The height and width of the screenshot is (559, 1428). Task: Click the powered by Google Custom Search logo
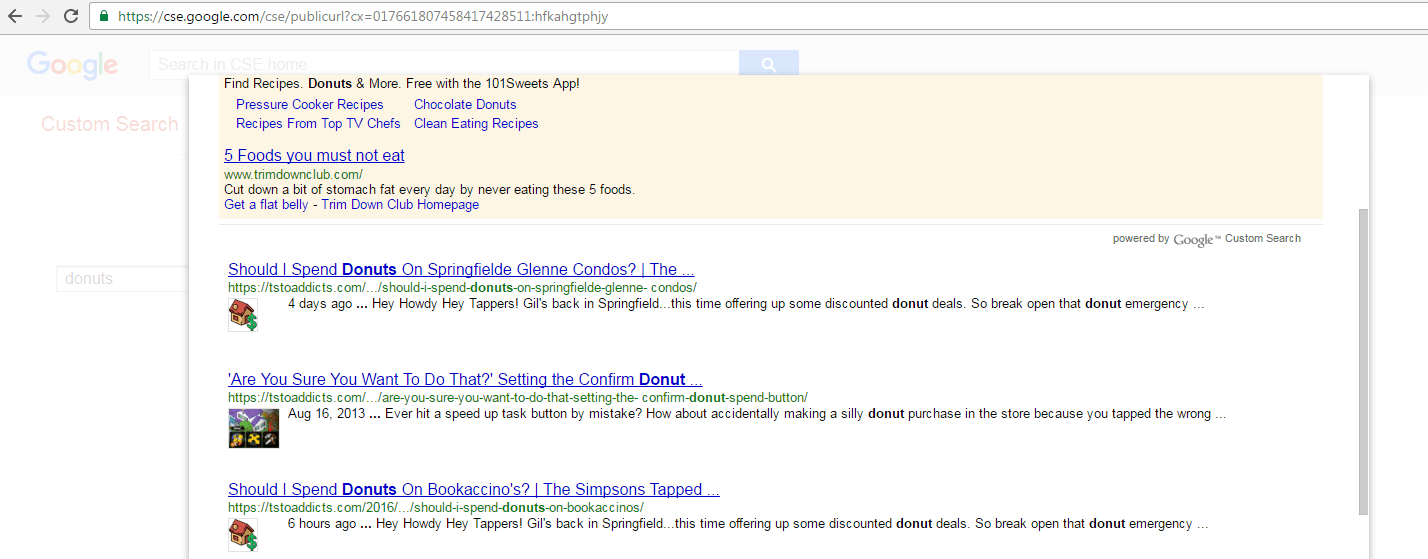click(1207, 239)
